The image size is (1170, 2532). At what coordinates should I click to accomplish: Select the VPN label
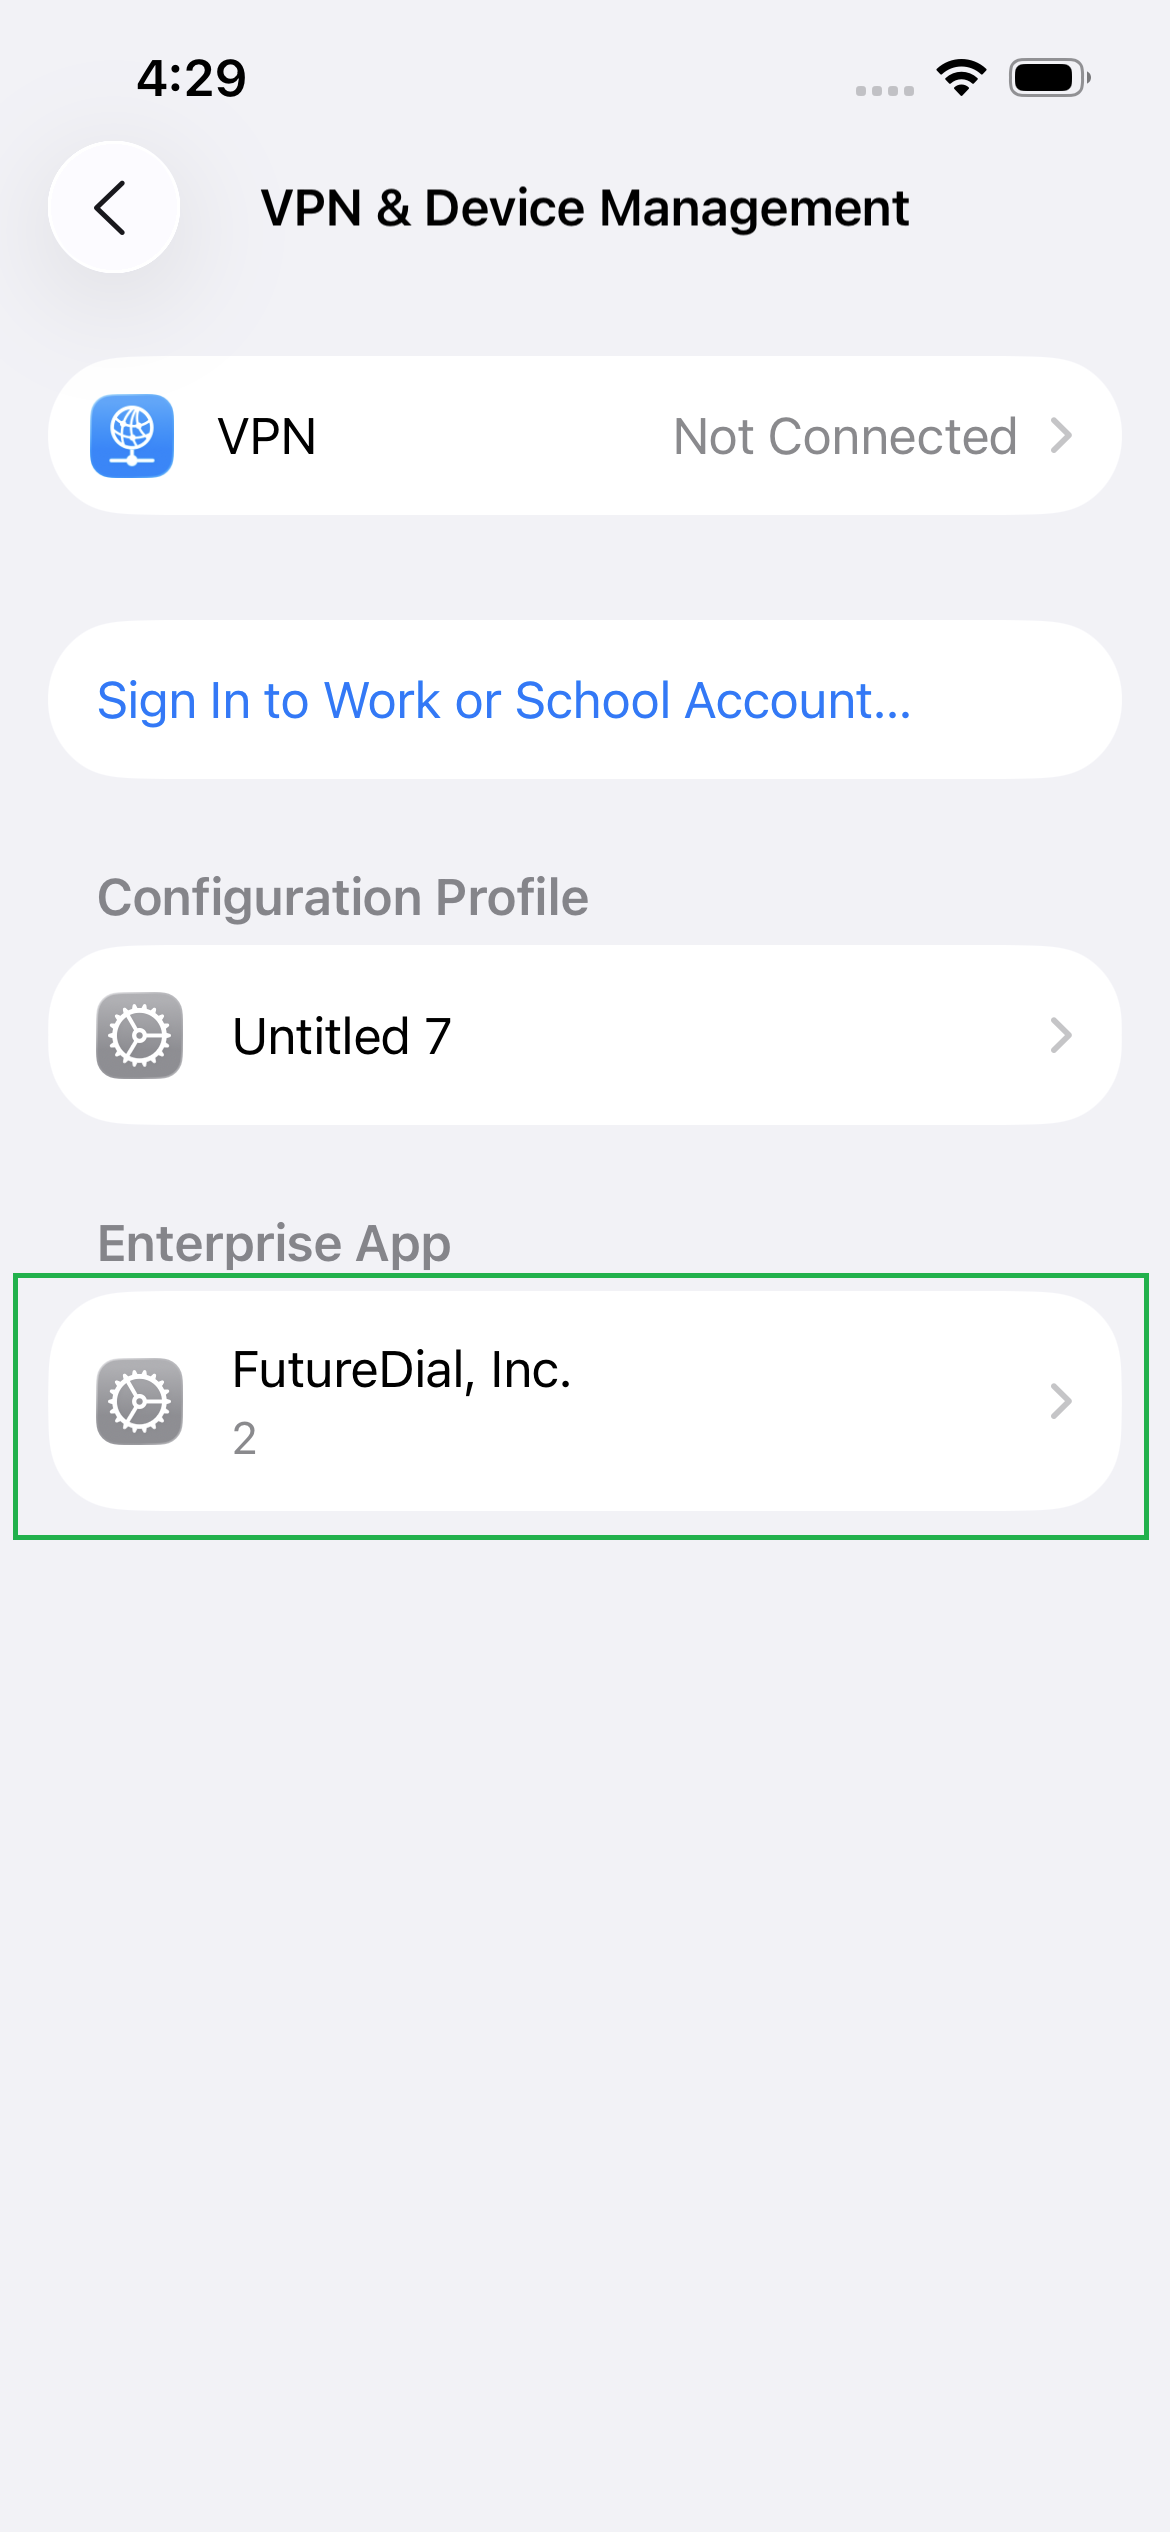(267, 437)
